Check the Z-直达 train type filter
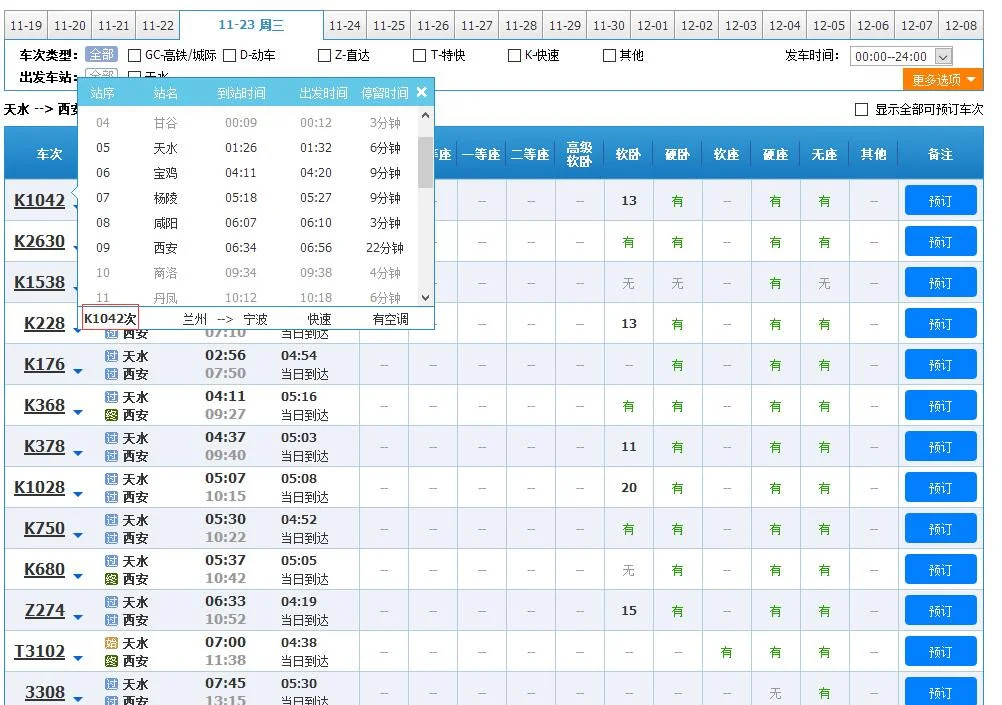Image resolution: width=1002 pixels, height=705 pixels. pyautogui.click(x=324, y=55)
